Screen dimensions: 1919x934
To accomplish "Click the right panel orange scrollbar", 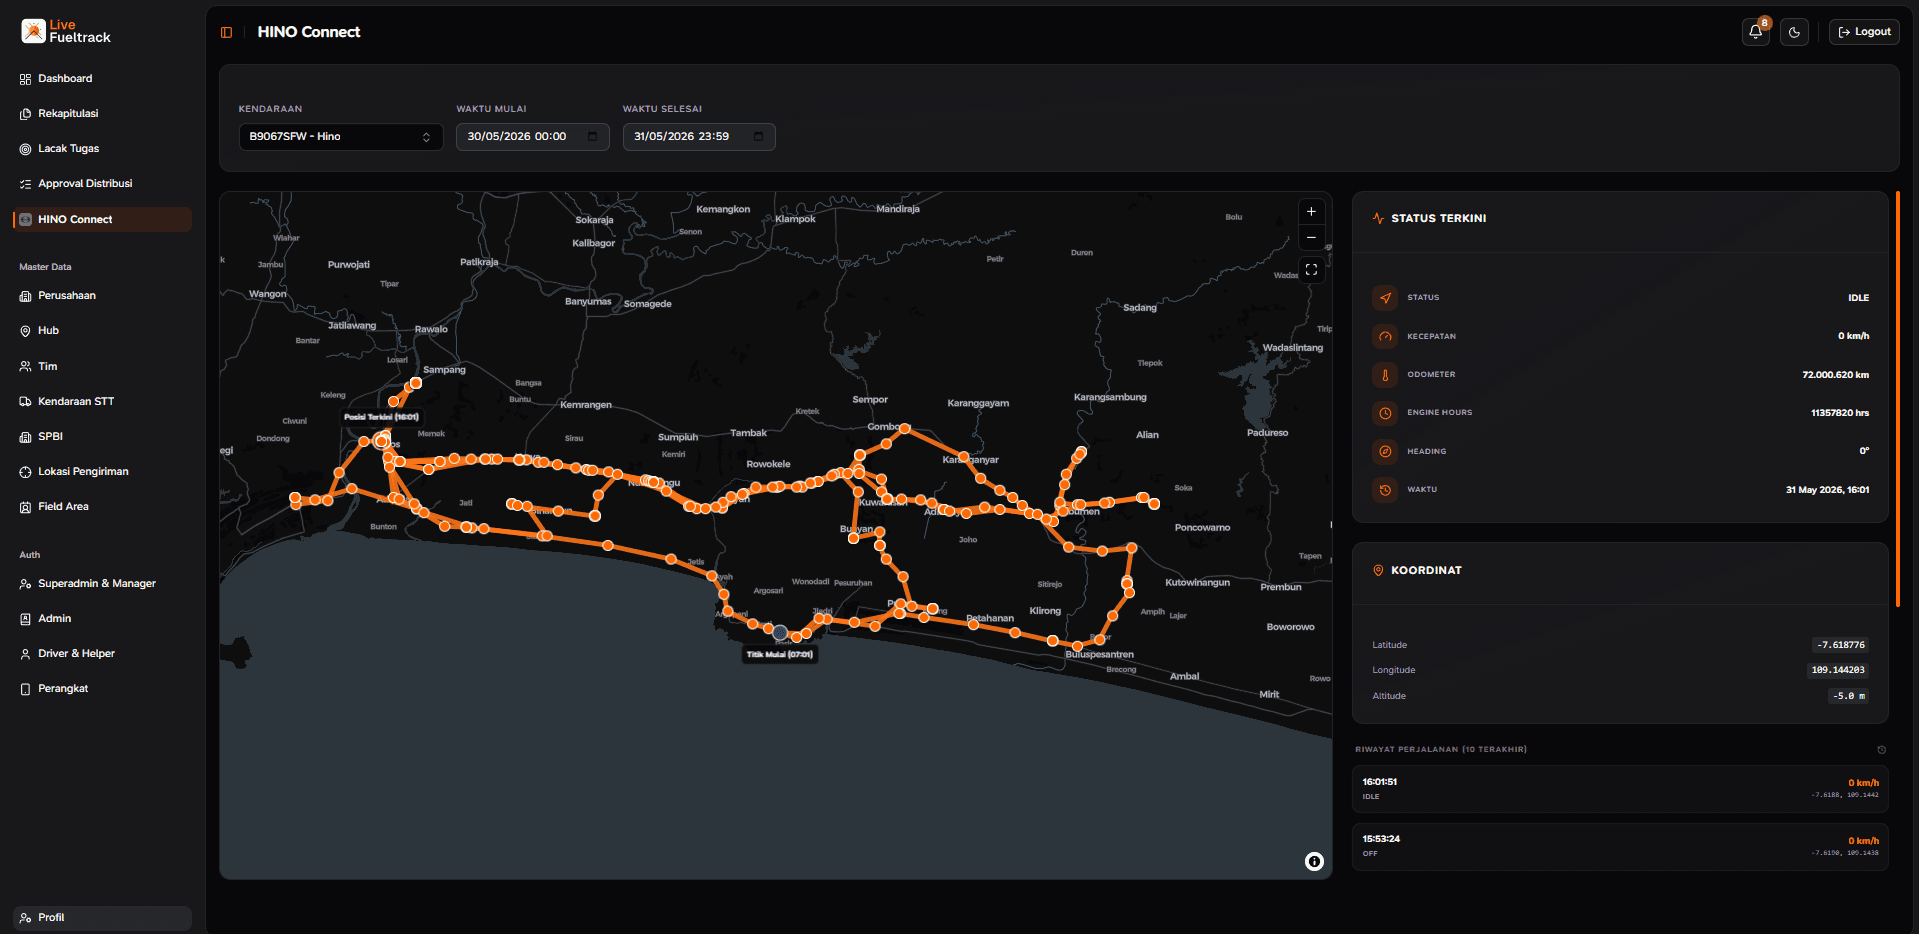I will tap(1897, 399).
